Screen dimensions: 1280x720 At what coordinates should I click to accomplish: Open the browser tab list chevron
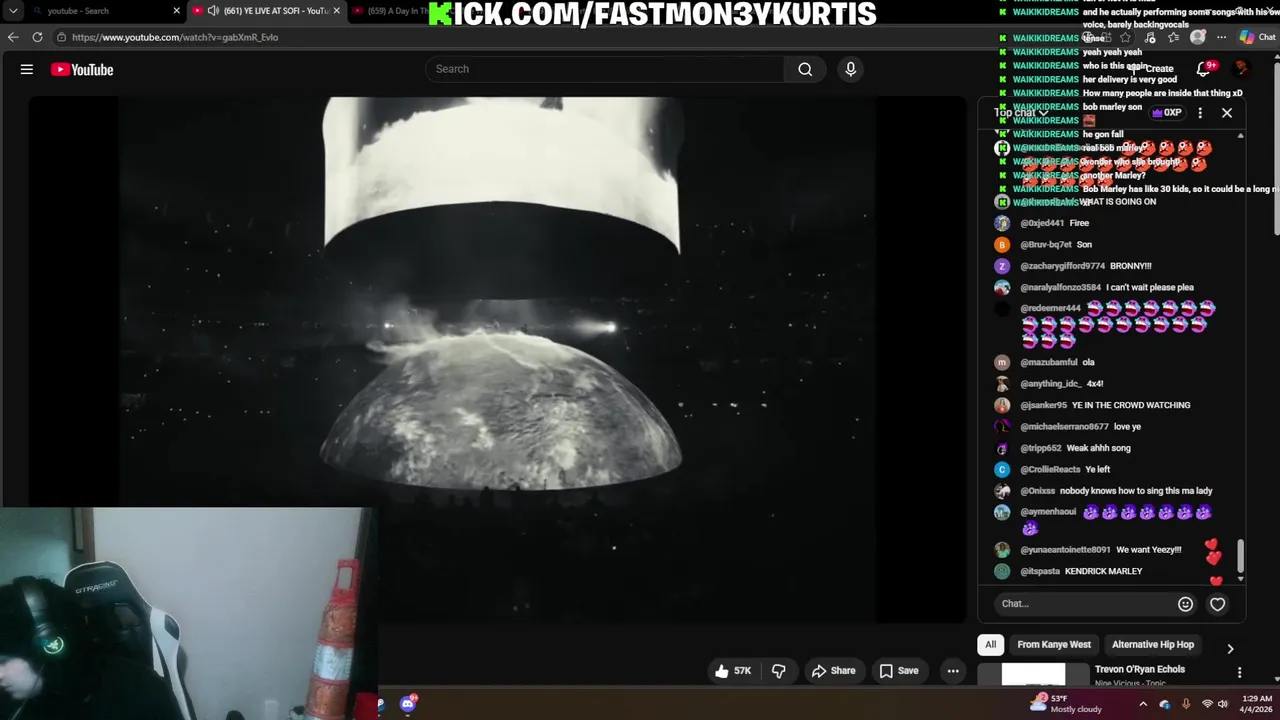13,11
